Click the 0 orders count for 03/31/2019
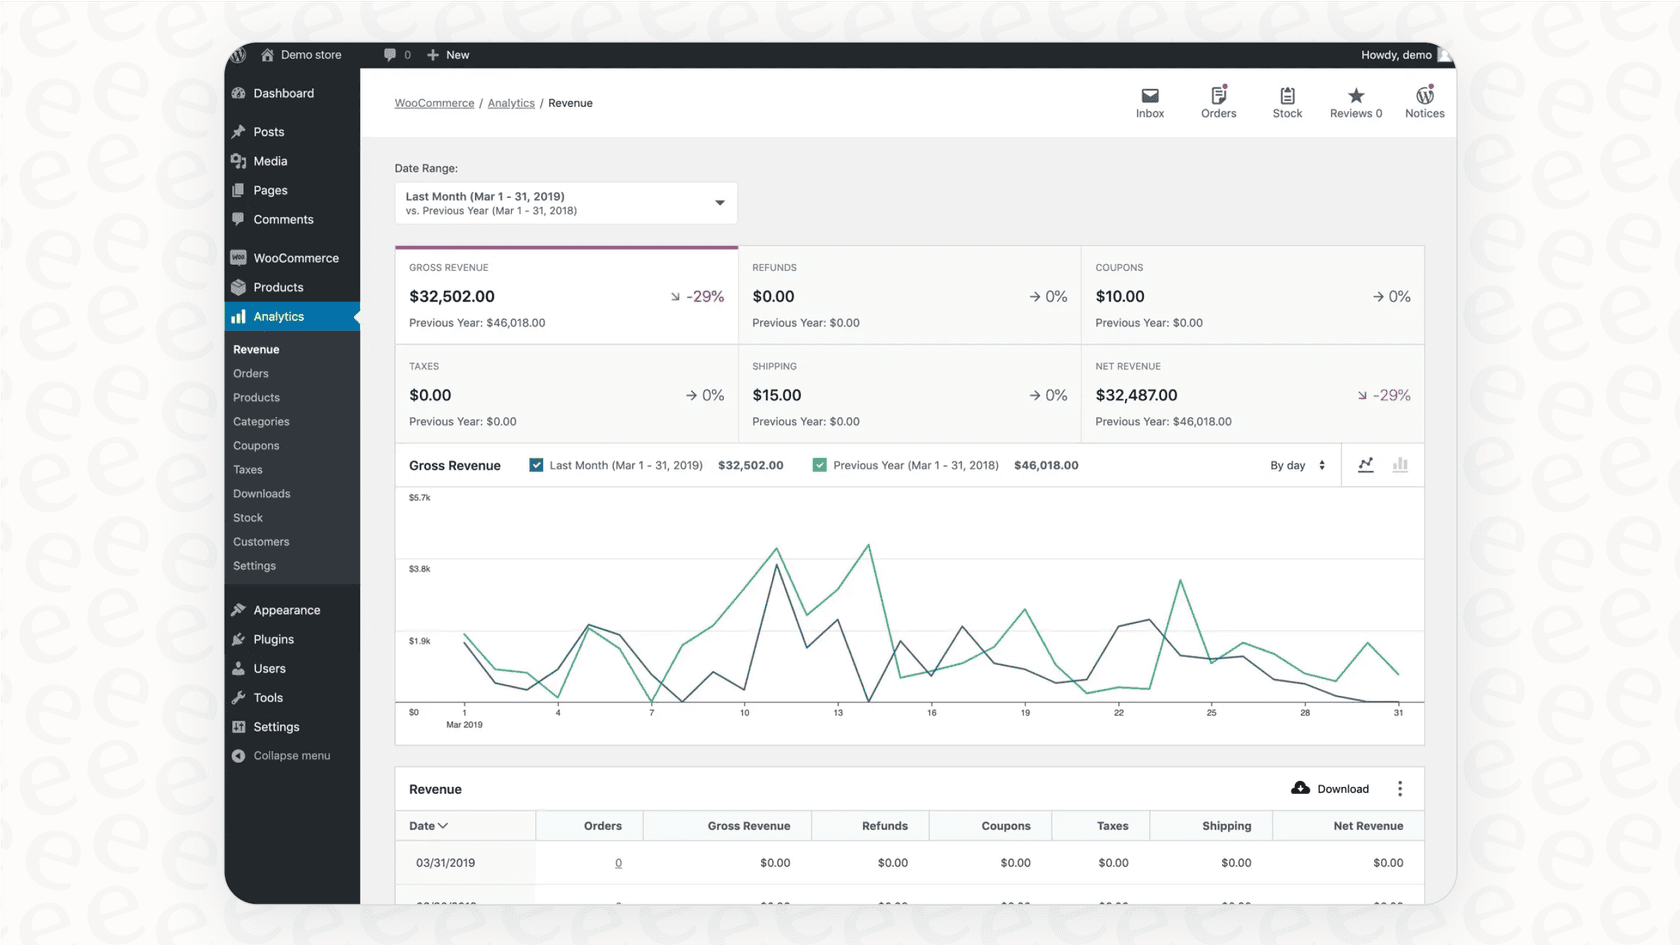The width and height of the screenshot is (1680, 945). (618, 862)
